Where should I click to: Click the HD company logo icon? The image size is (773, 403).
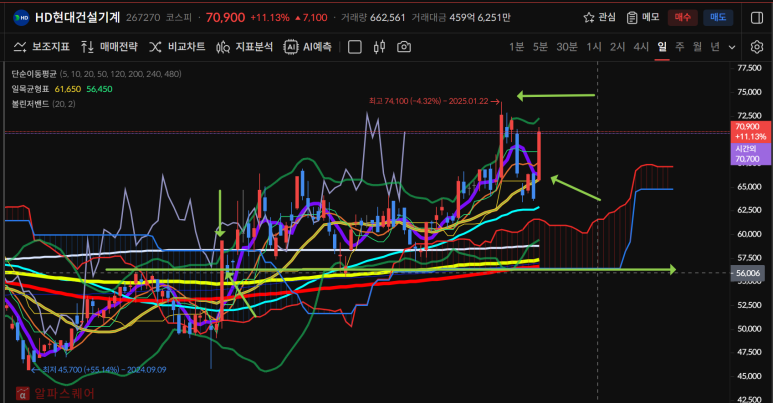(21, 18)
